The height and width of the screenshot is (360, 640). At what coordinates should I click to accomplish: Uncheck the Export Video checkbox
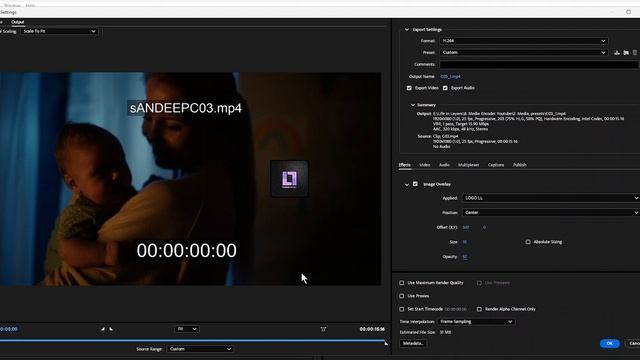pyautogui.click(x=409, y=88)
